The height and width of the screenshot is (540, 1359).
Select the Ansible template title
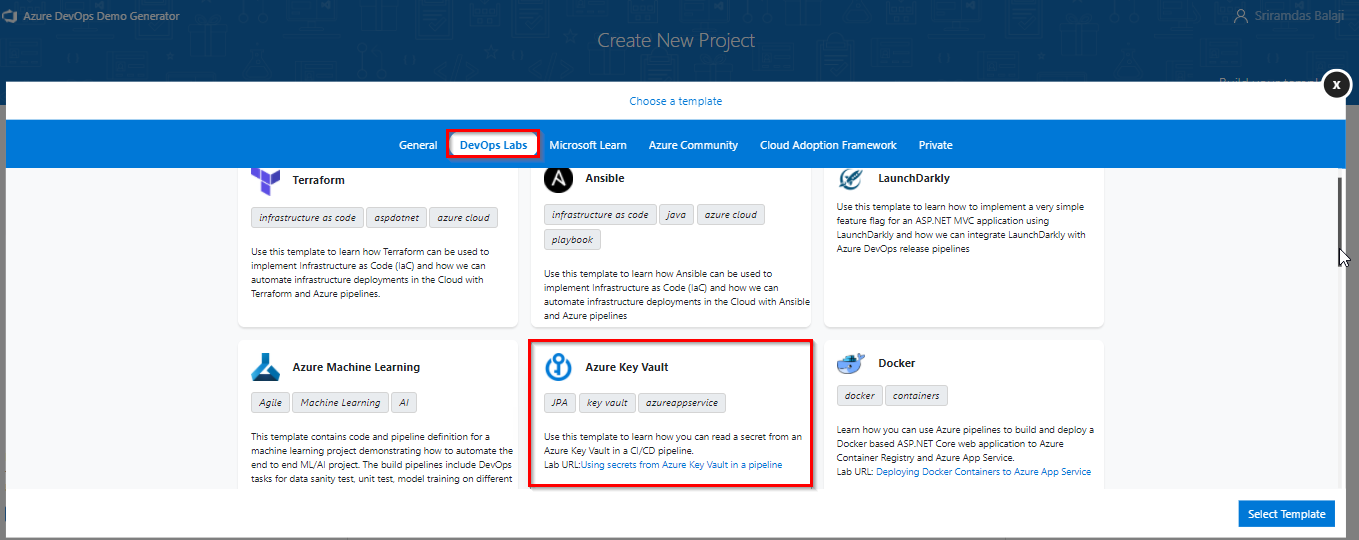pyautogui.click(x=605, y=178)
